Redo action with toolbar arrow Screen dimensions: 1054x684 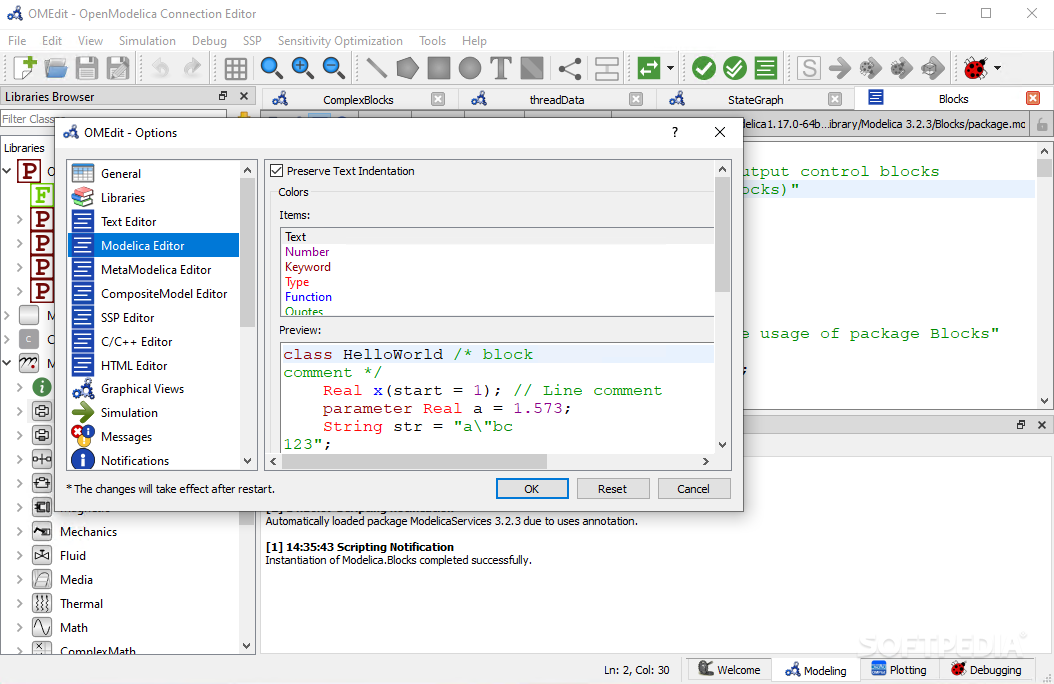click(192, 68)
